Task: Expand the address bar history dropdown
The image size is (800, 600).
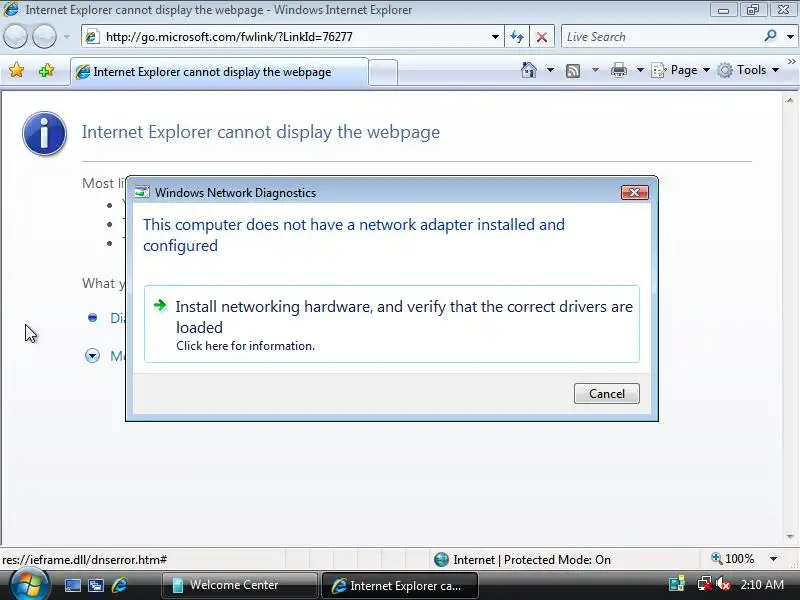Action: (x=495, y=37)
